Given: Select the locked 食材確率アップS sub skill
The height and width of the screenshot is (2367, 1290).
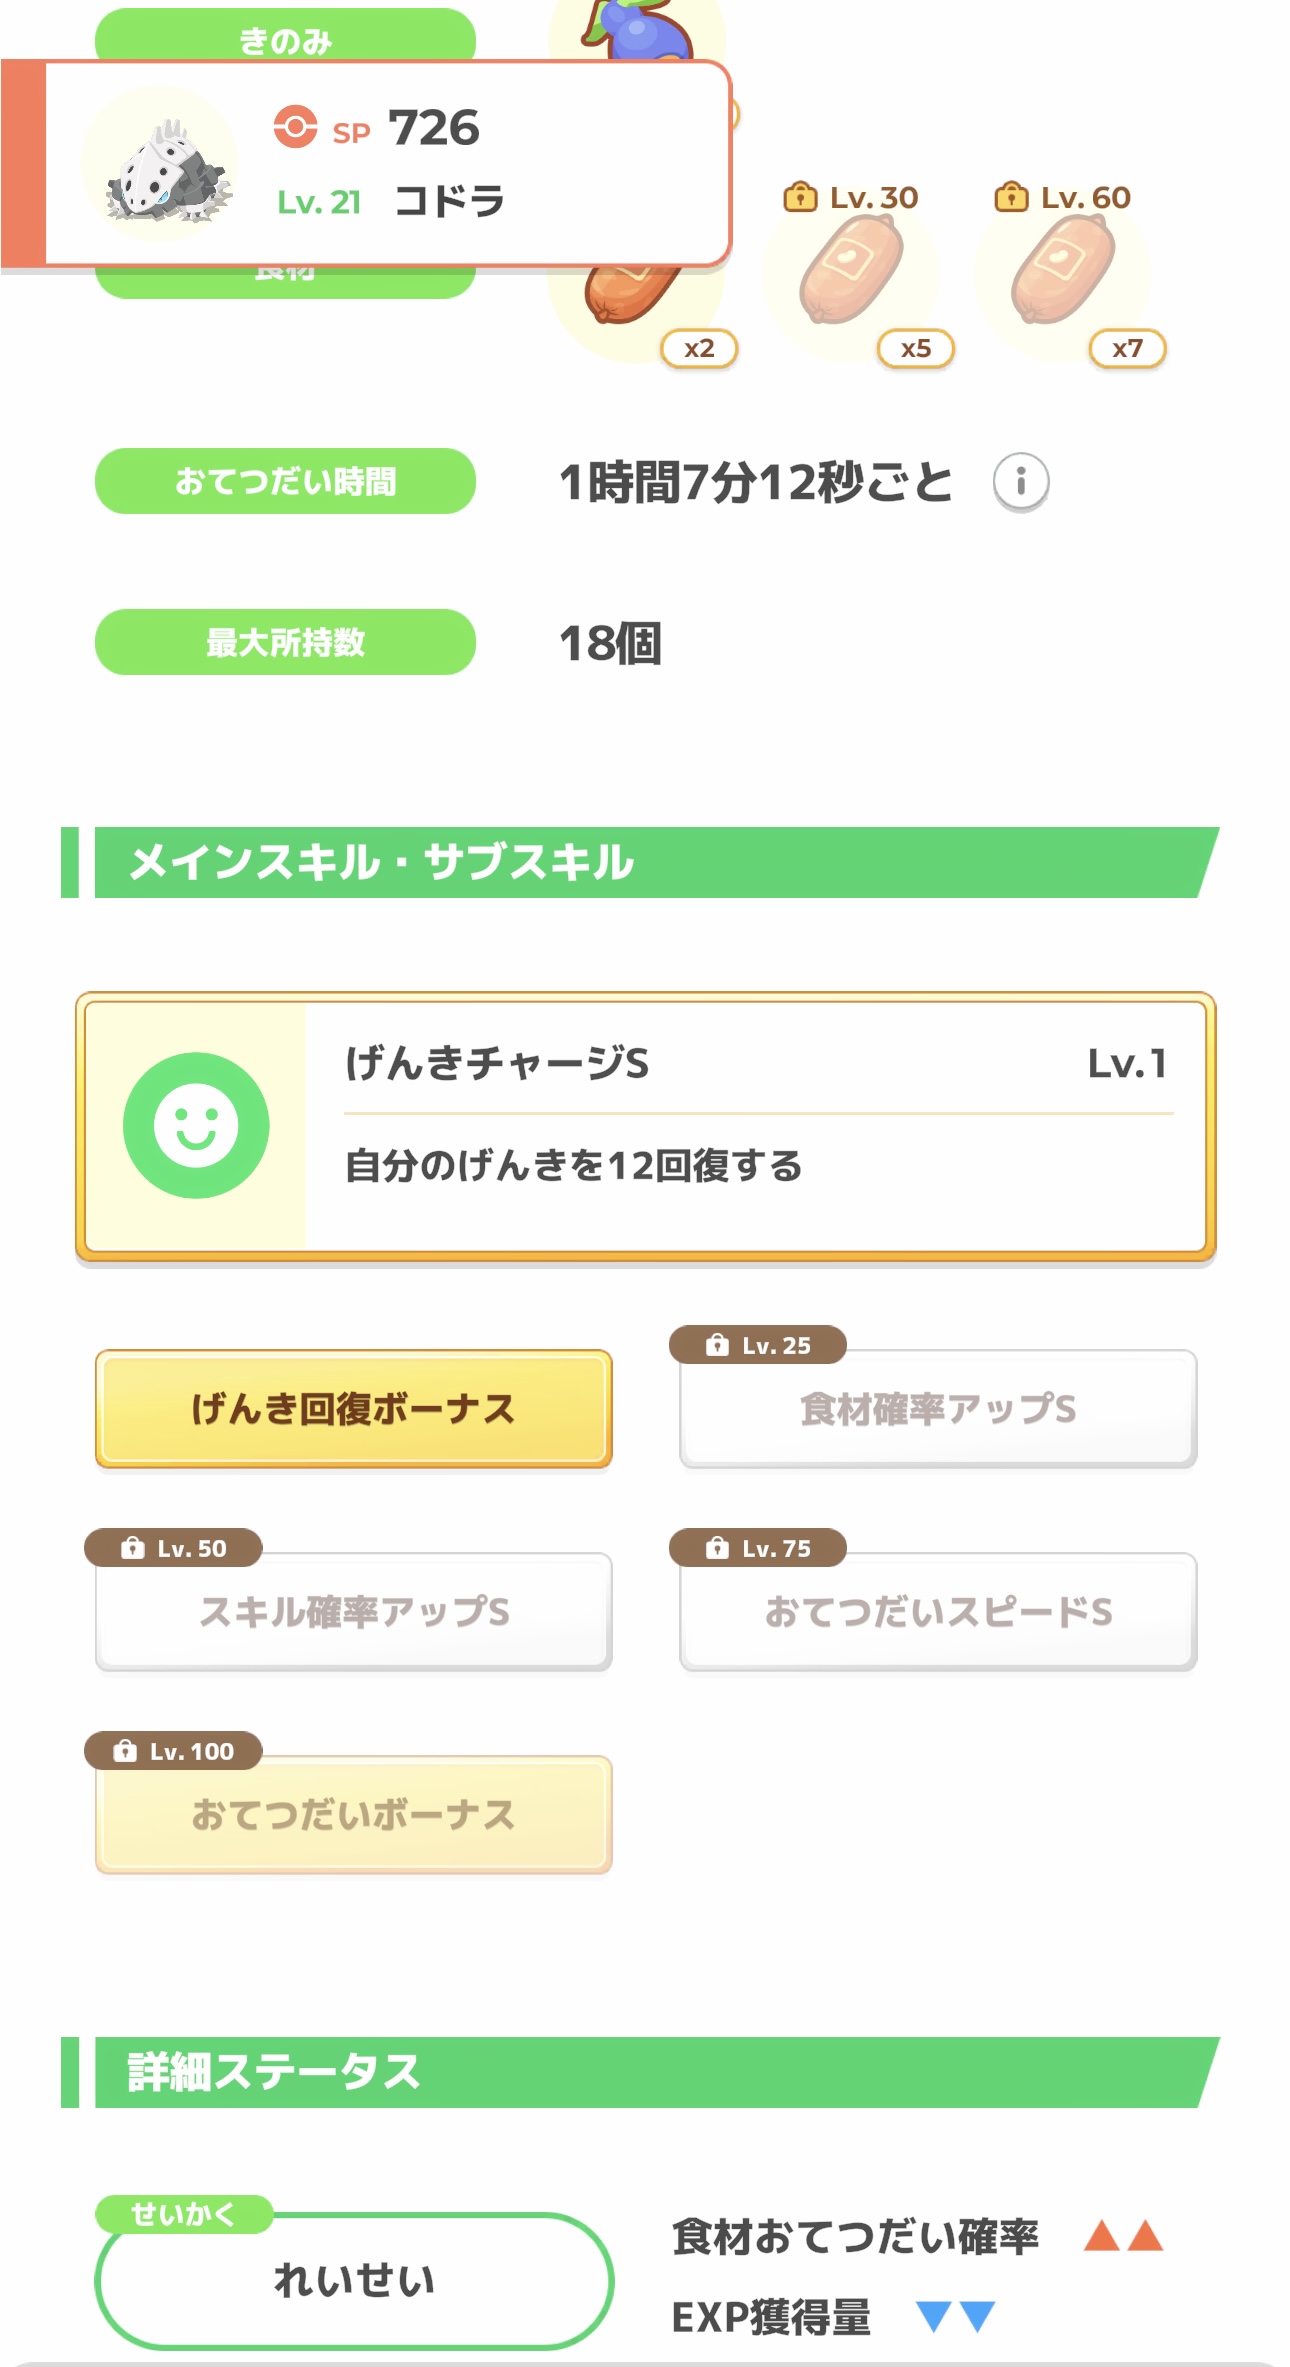Looking at the screenshot, I should pos(937,1409).
